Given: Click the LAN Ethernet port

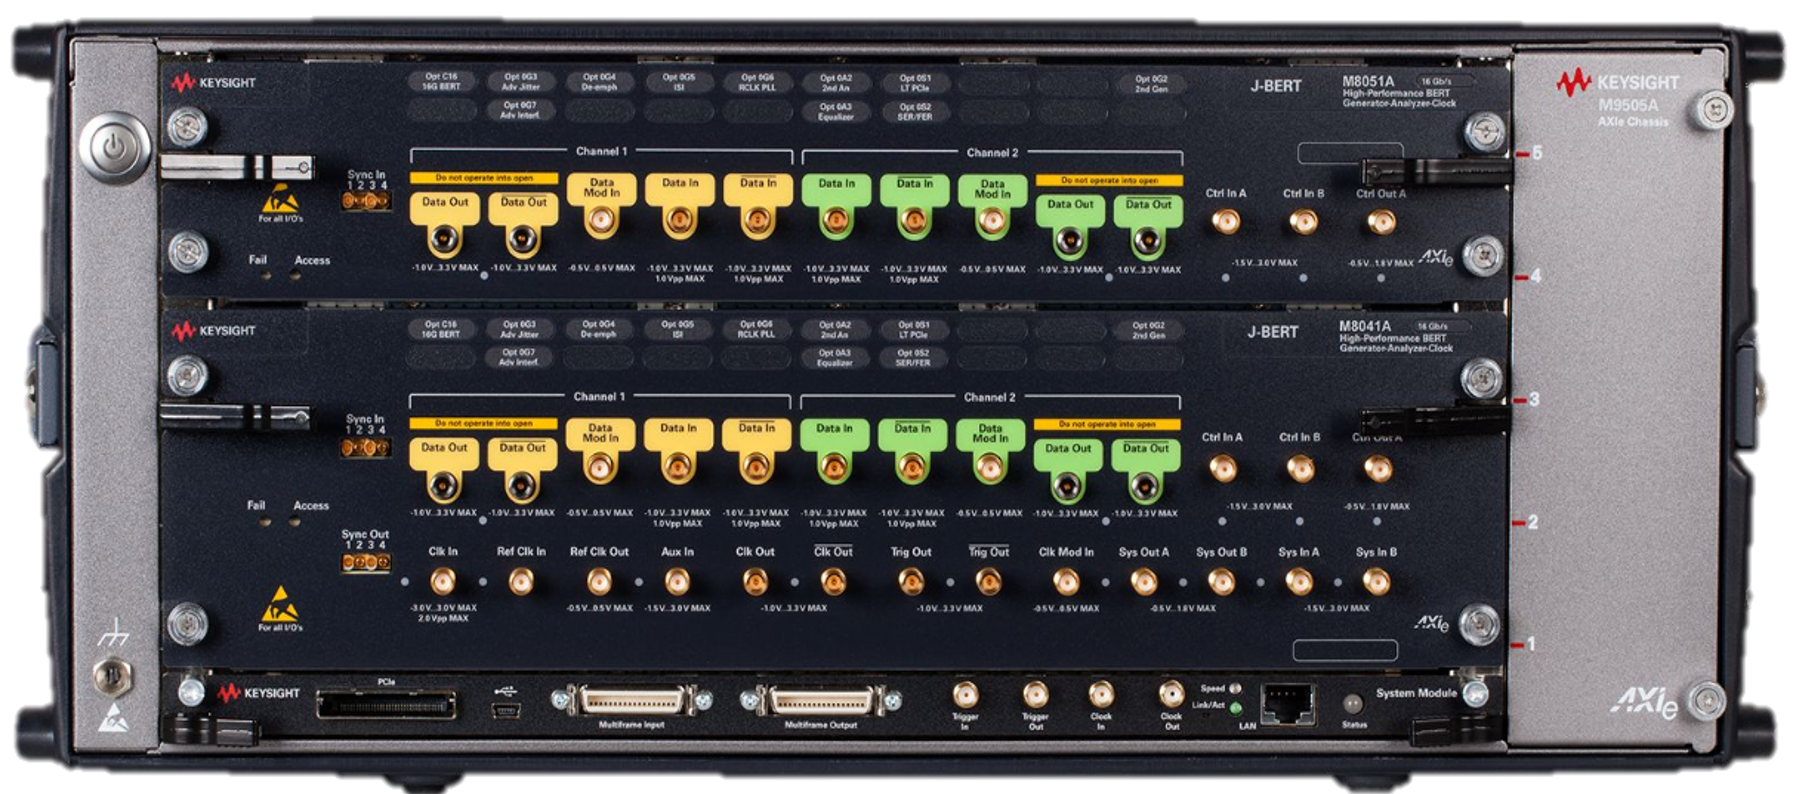Looking at the screenshot, I should (x=1287, y=702).
